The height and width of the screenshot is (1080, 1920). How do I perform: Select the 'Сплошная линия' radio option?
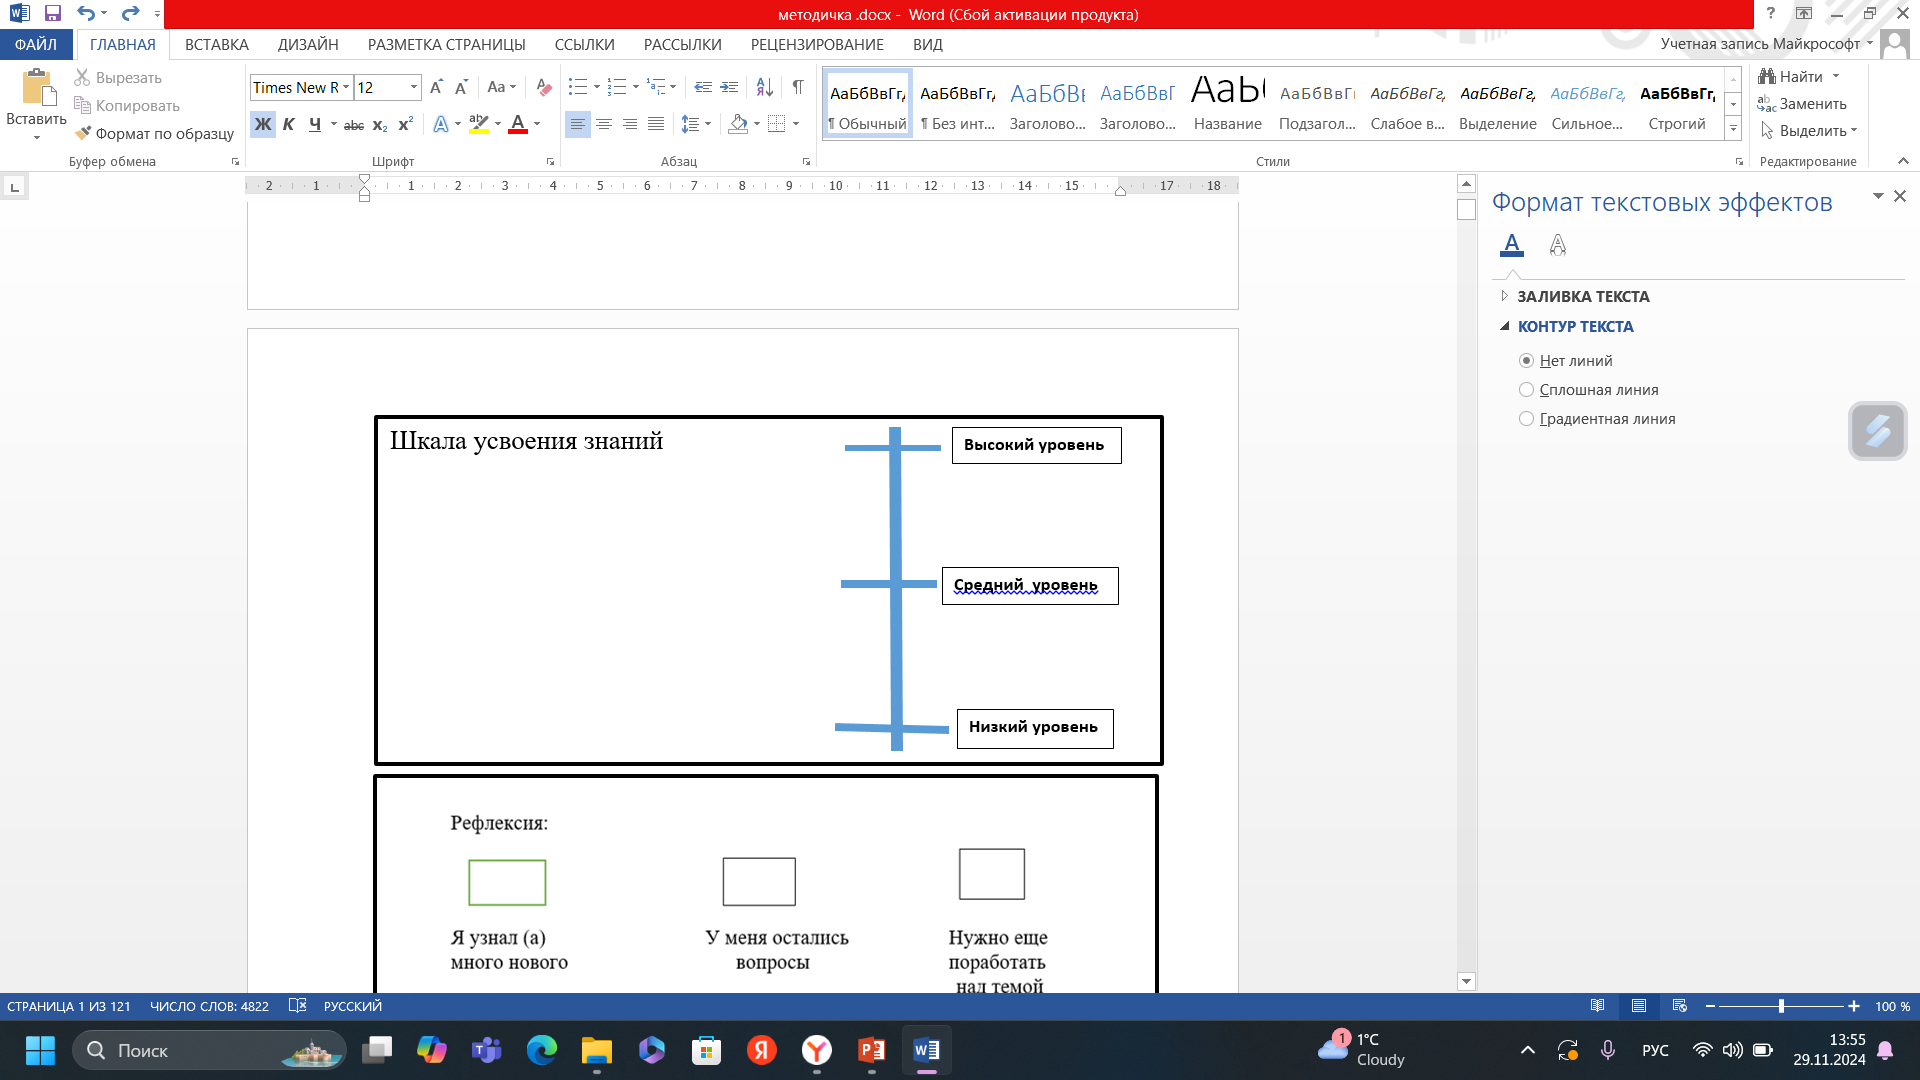[1526, 390]
